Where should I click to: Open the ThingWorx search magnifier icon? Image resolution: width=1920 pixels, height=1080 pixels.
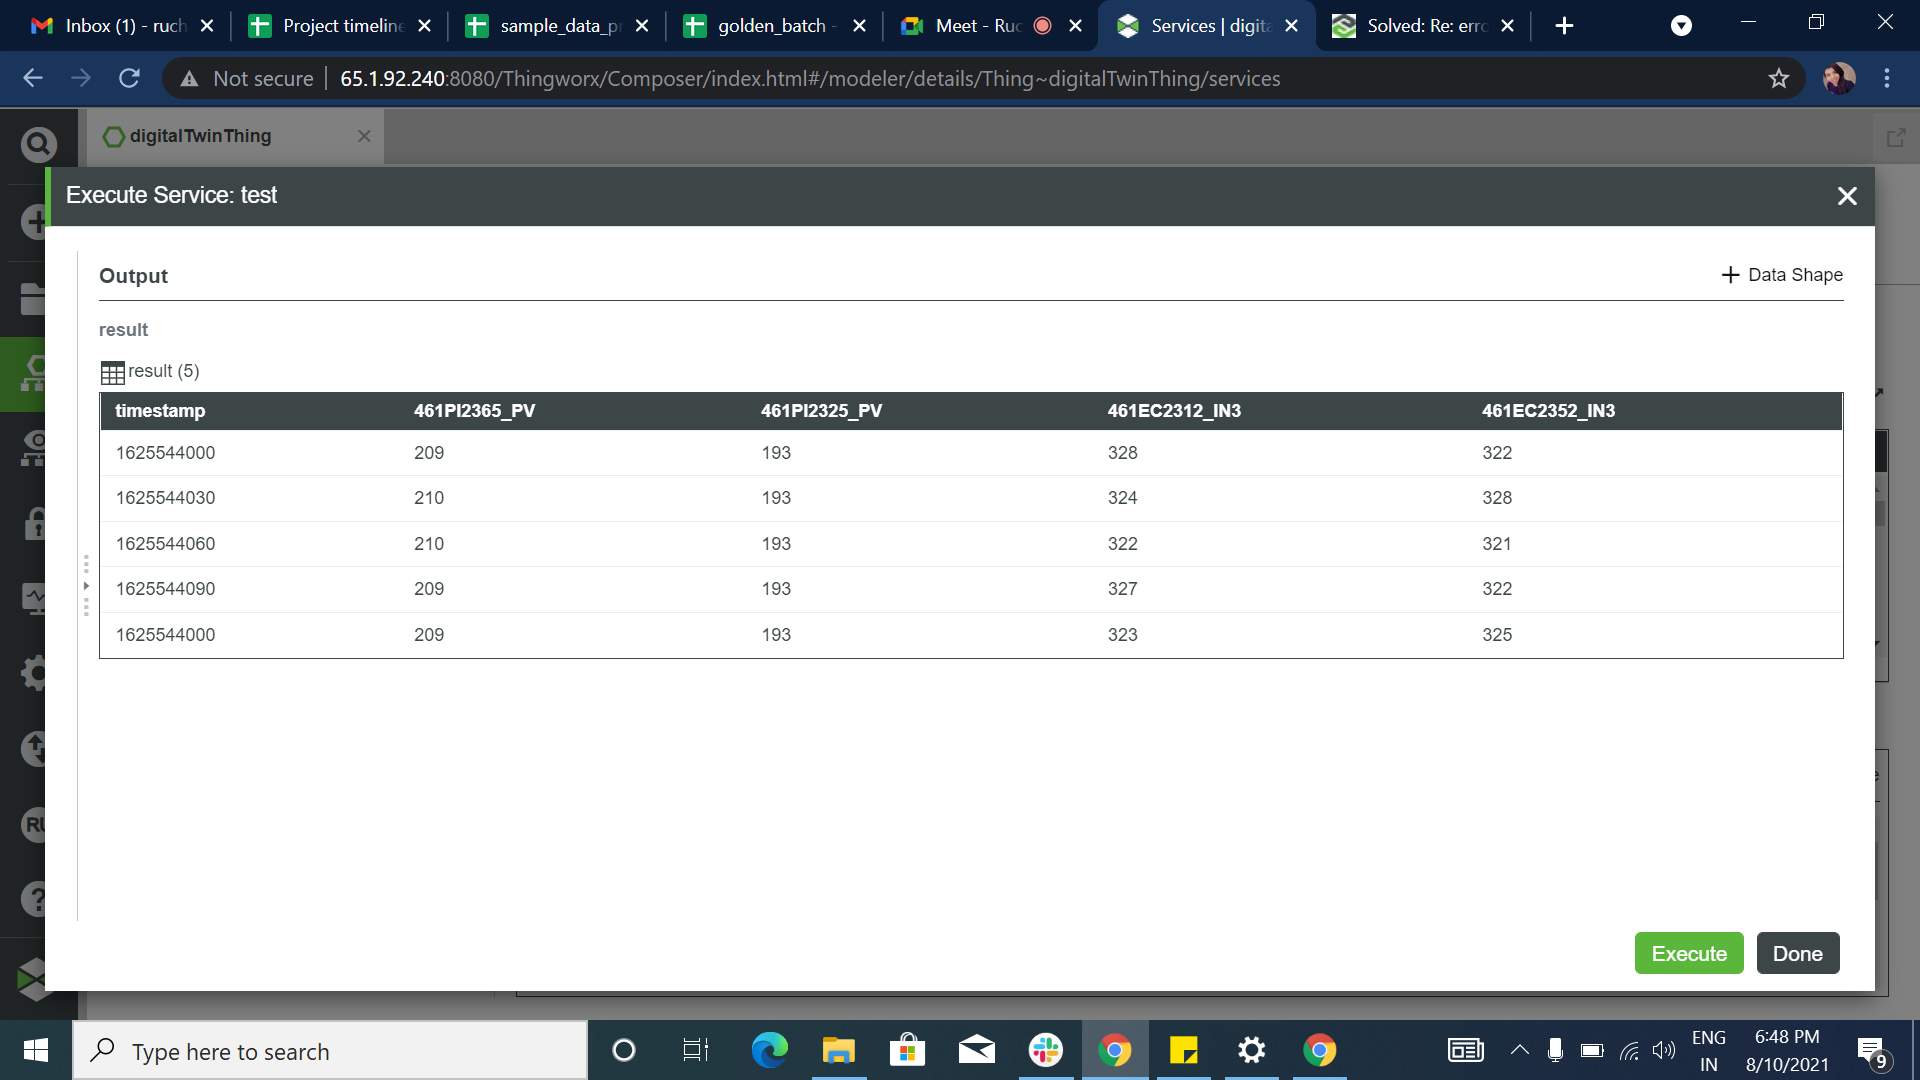[38, 146]
